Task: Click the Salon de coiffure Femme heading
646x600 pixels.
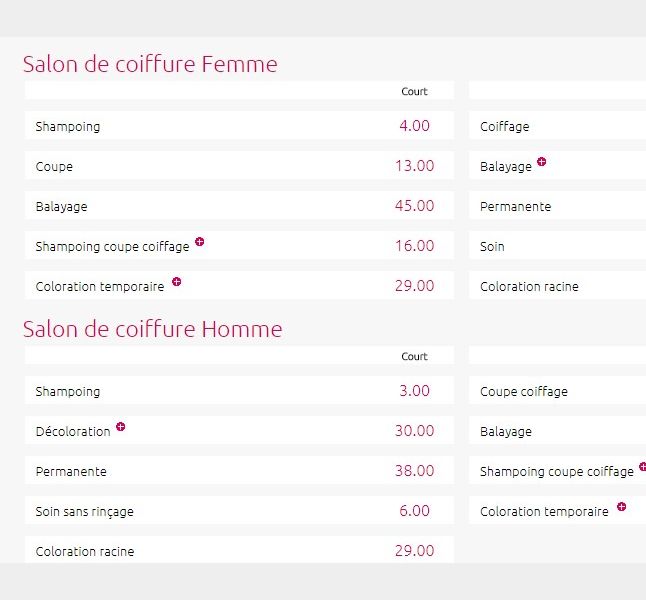Action: coord(150,64)
